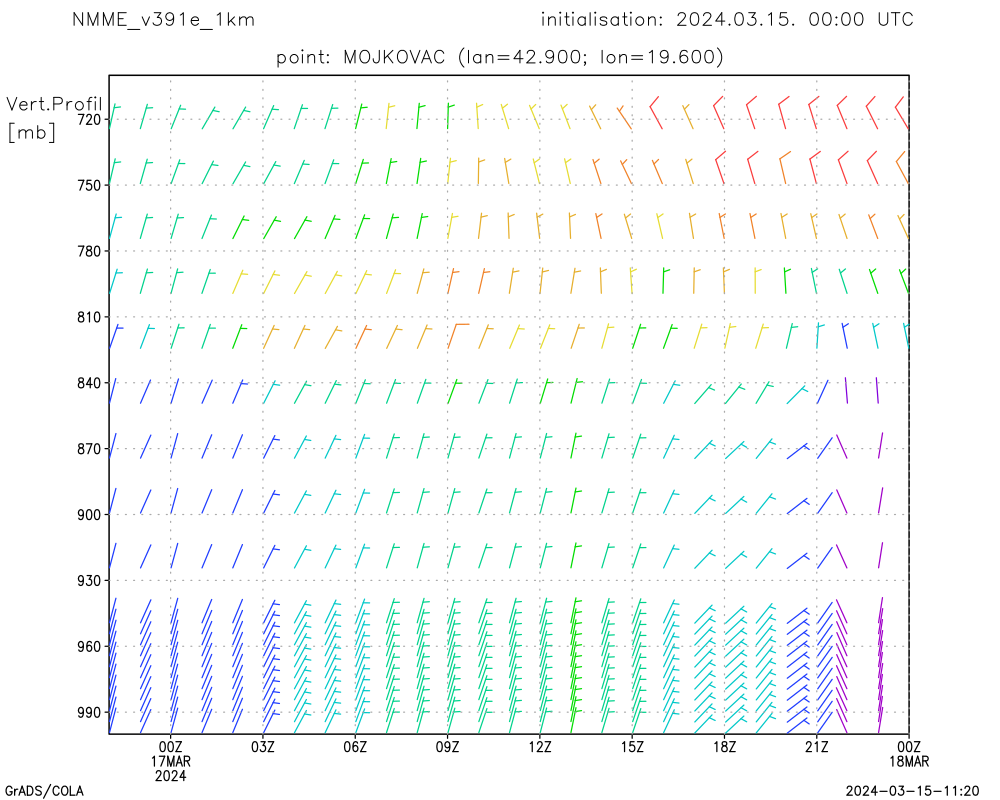Click the initialisation date text 2024.03.15. 00:00 UTC
This screenshot has height=800, width=1000.
(x=795, y=20)
